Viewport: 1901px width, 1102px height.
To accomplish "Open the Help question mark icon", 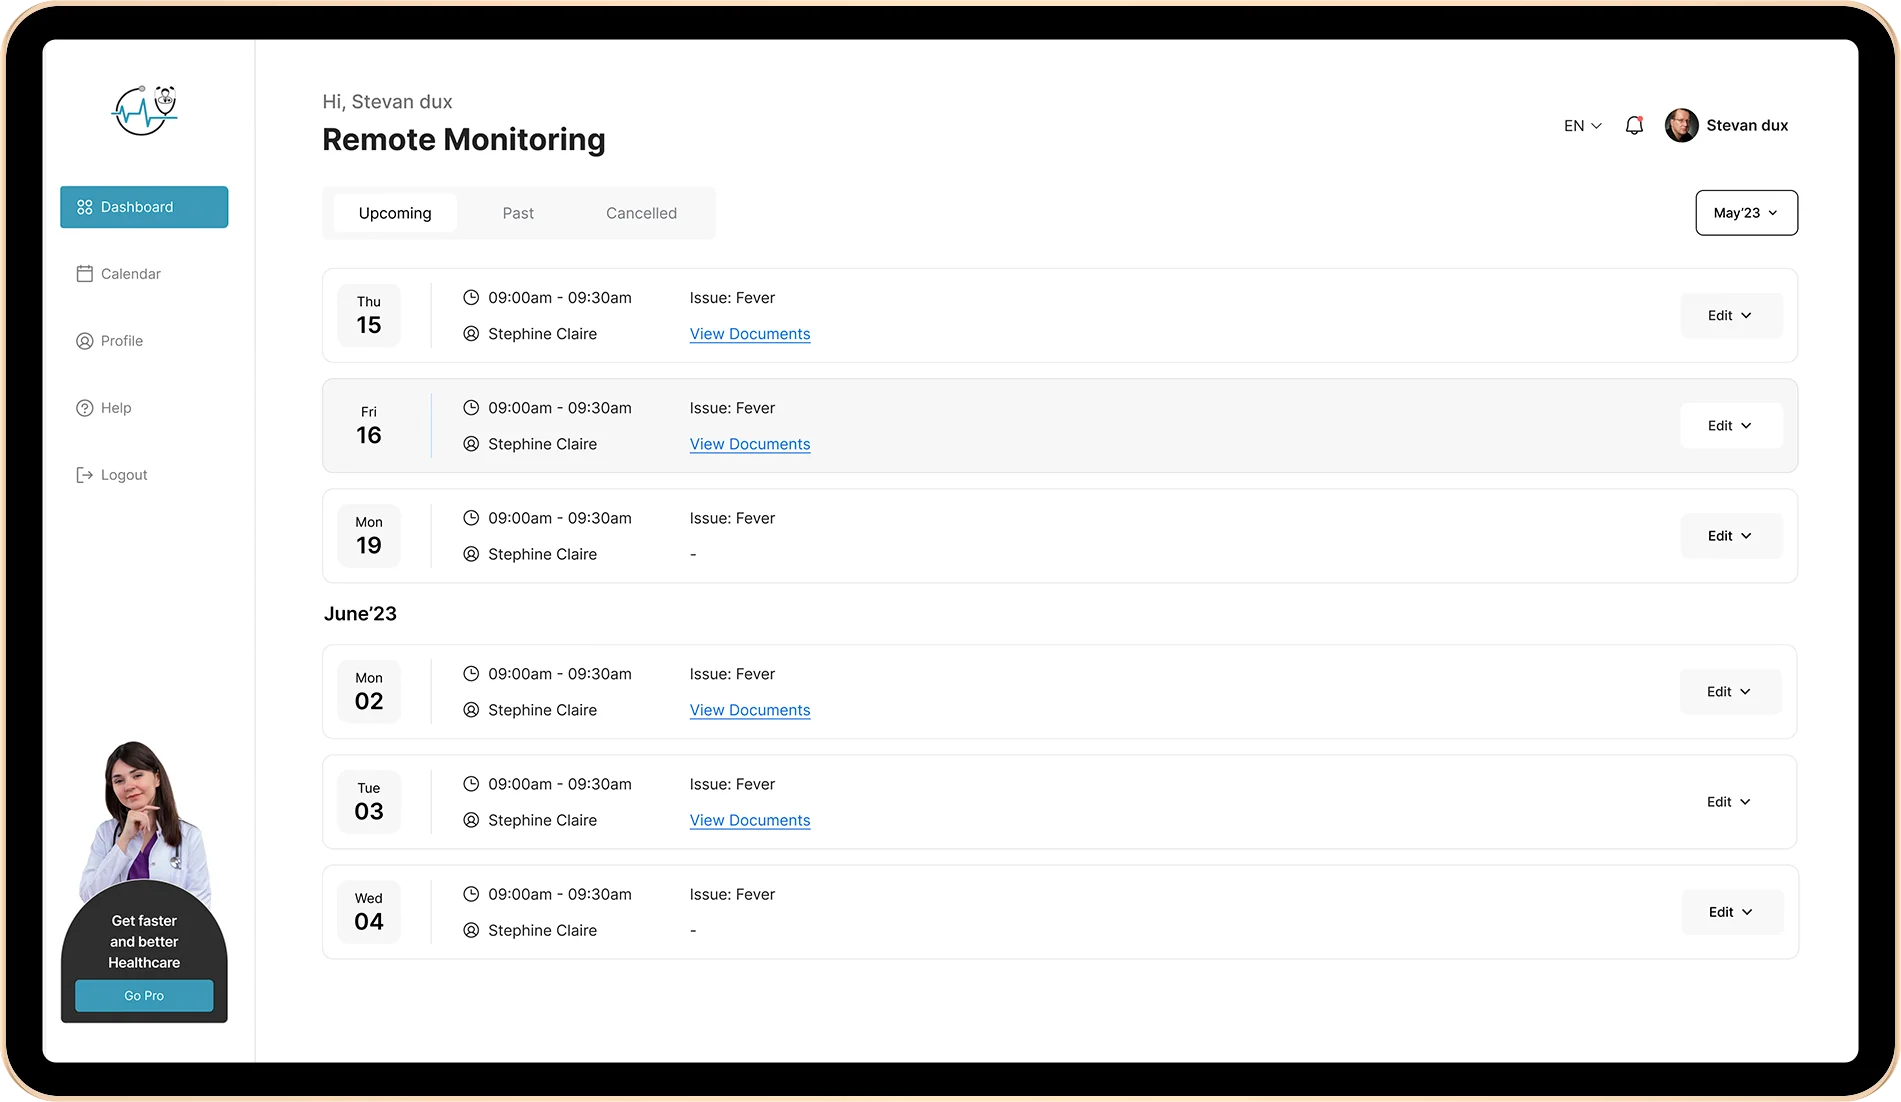I will [84, 407].
